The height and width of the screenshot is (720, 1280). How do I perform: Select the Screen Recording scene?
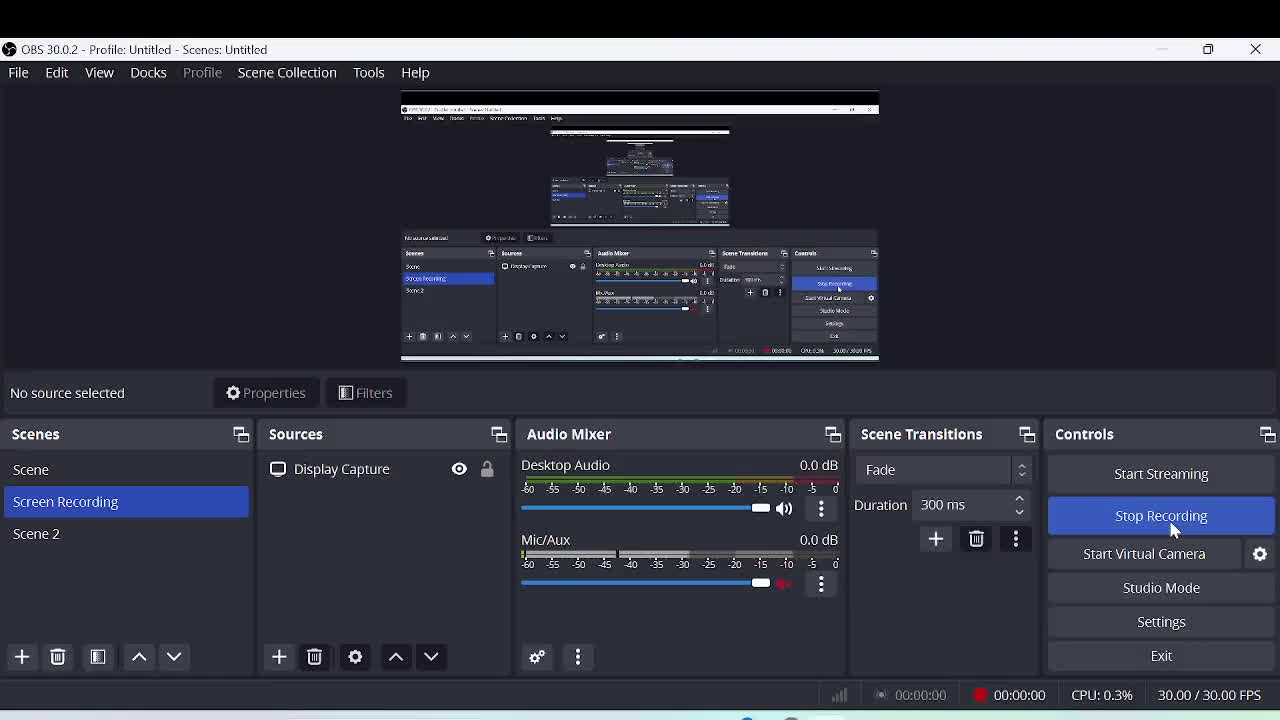coord(126,502)
